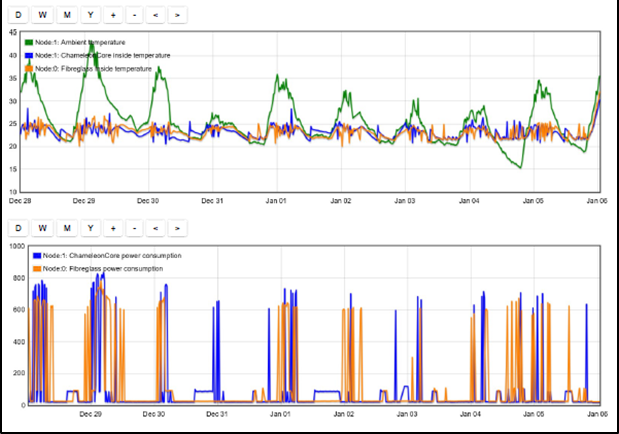Click the Dec 28 label on temperature axis
619x434 pixels.
pos(20,201)
